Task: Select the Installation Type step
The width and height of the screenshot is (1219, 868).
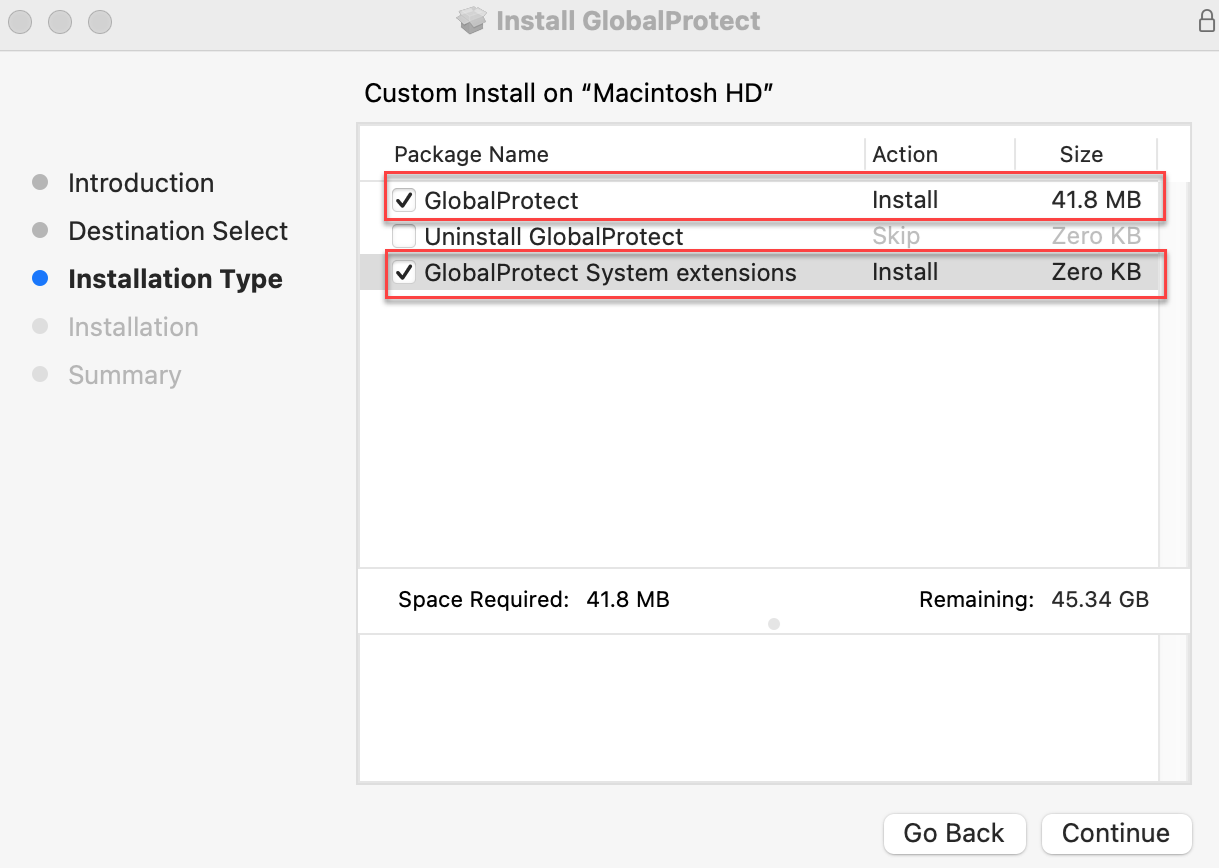Action: point(175,279)
